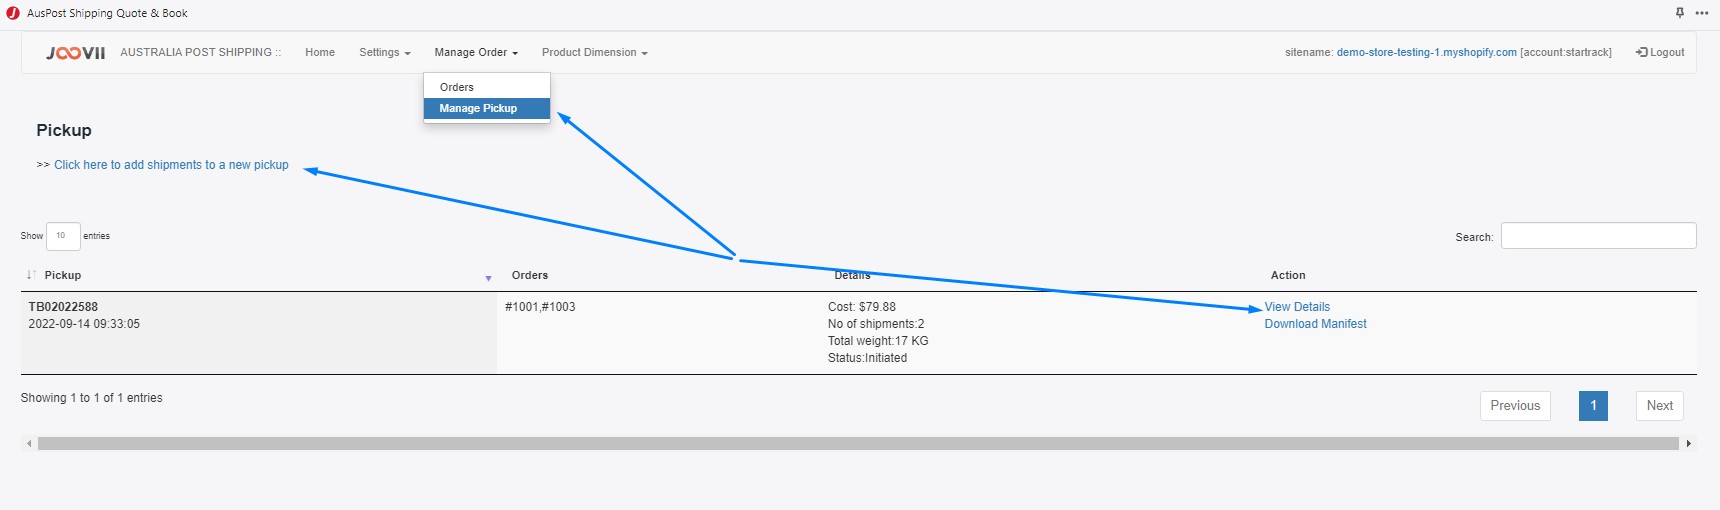Open the show entries count selector
This screenshot has width=1720, height=510.
pos(63,236)
